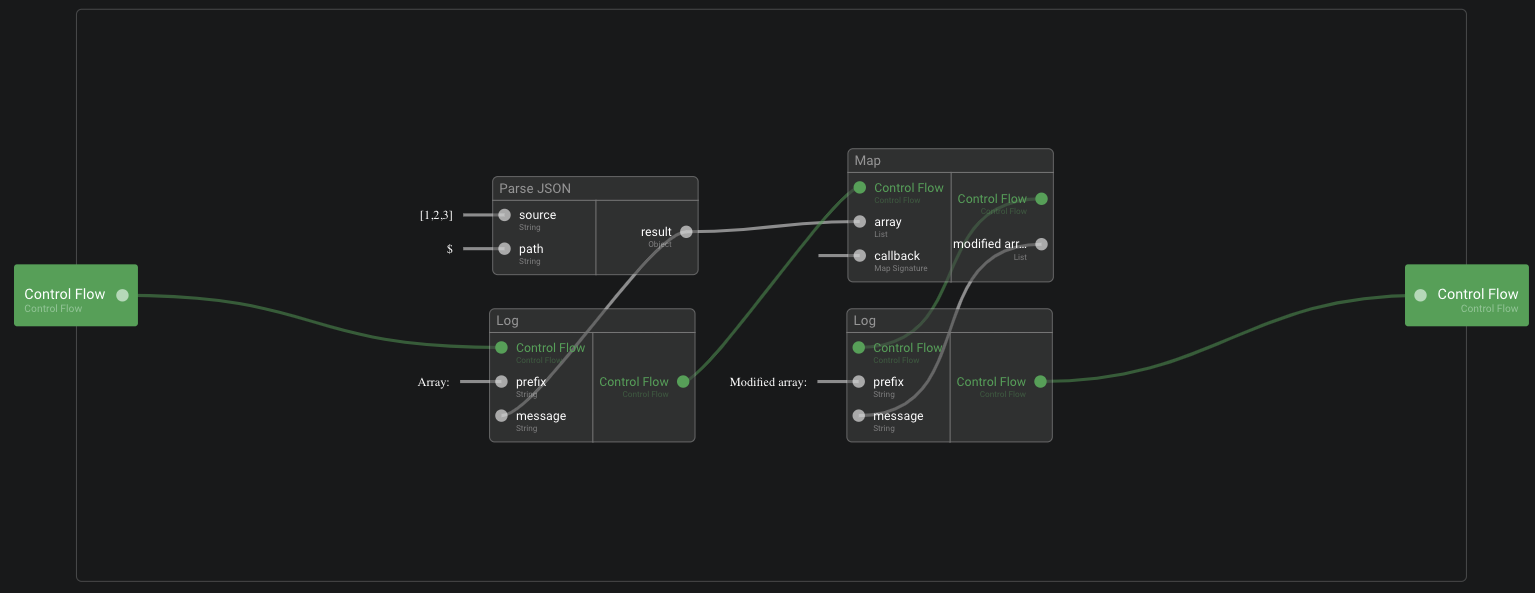
Task: Click the 'Modified array:' prefix value
Action: (768, 382)
